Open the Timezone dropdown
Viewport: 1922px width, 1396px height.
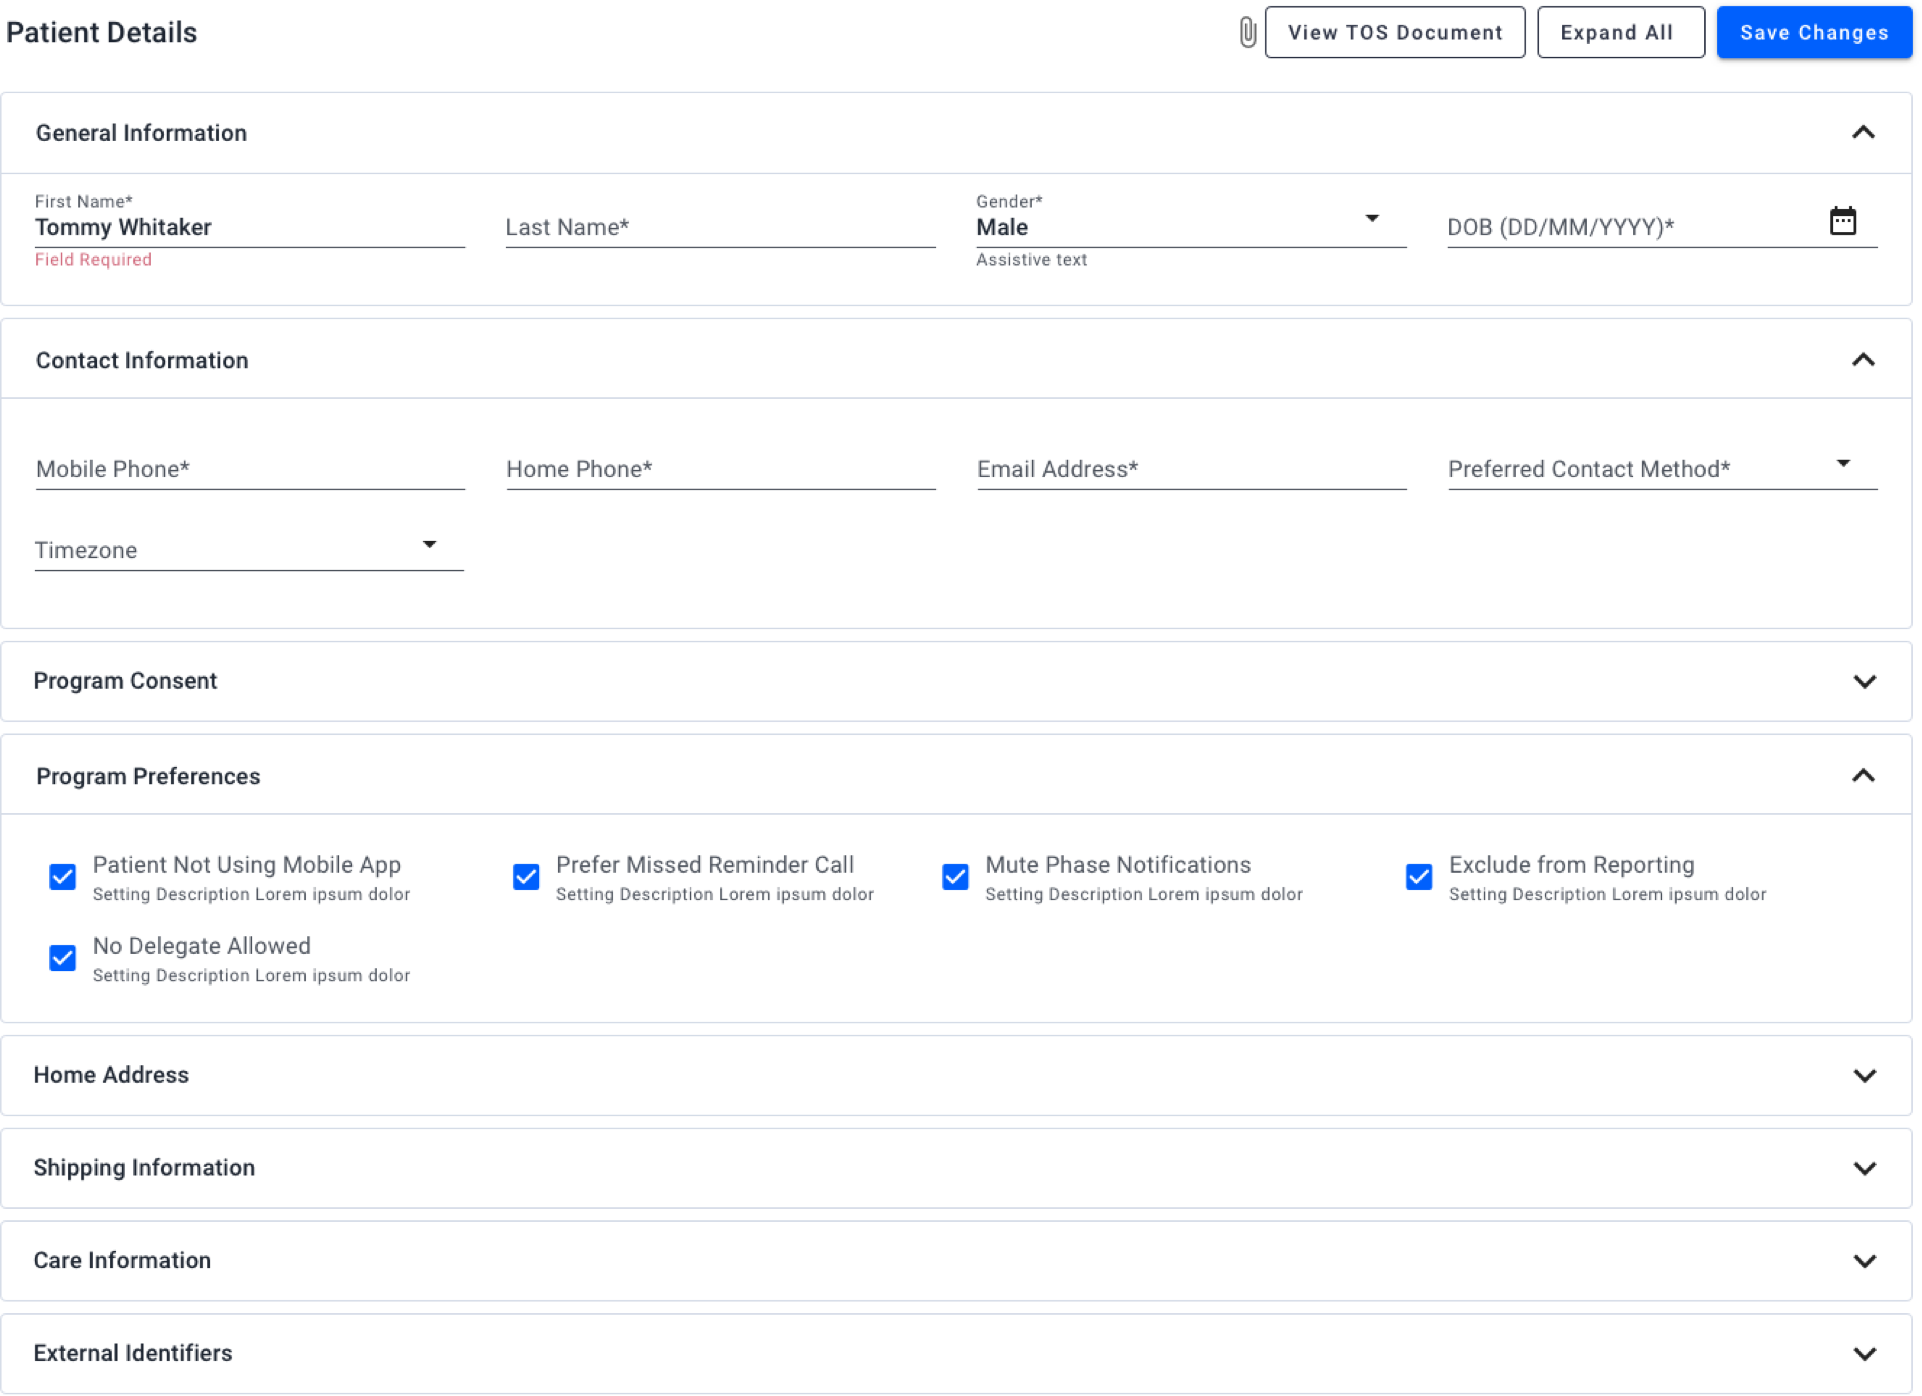(429, 545)
